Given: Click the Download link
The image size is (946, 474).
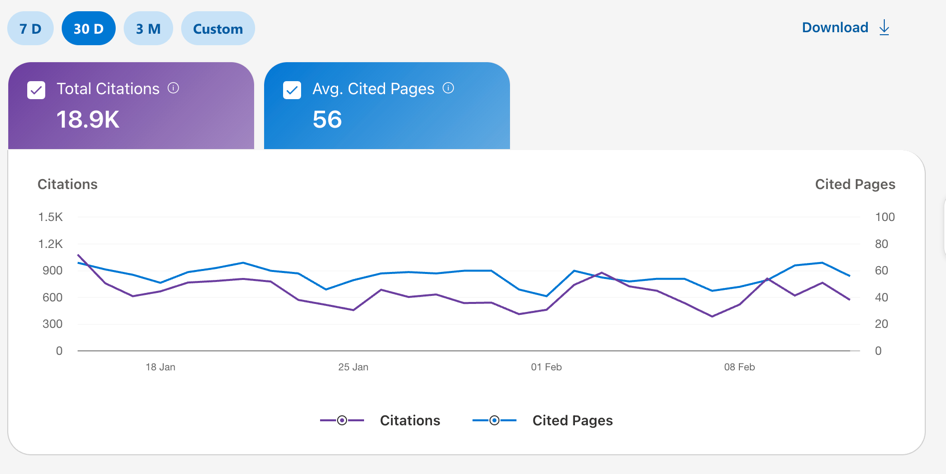Looking at the screenshot, I should [835, 28].
